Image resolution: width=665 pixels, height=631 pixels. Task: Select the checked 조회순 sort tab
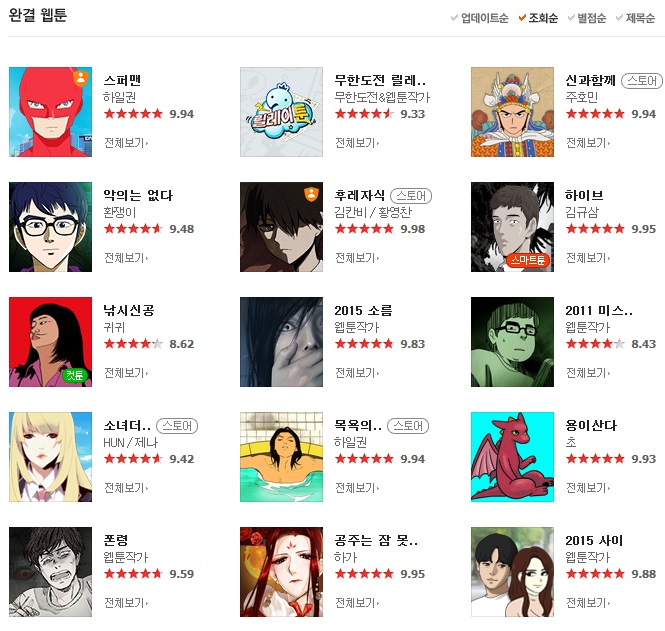pyautogui.click(x=538, y=18)
